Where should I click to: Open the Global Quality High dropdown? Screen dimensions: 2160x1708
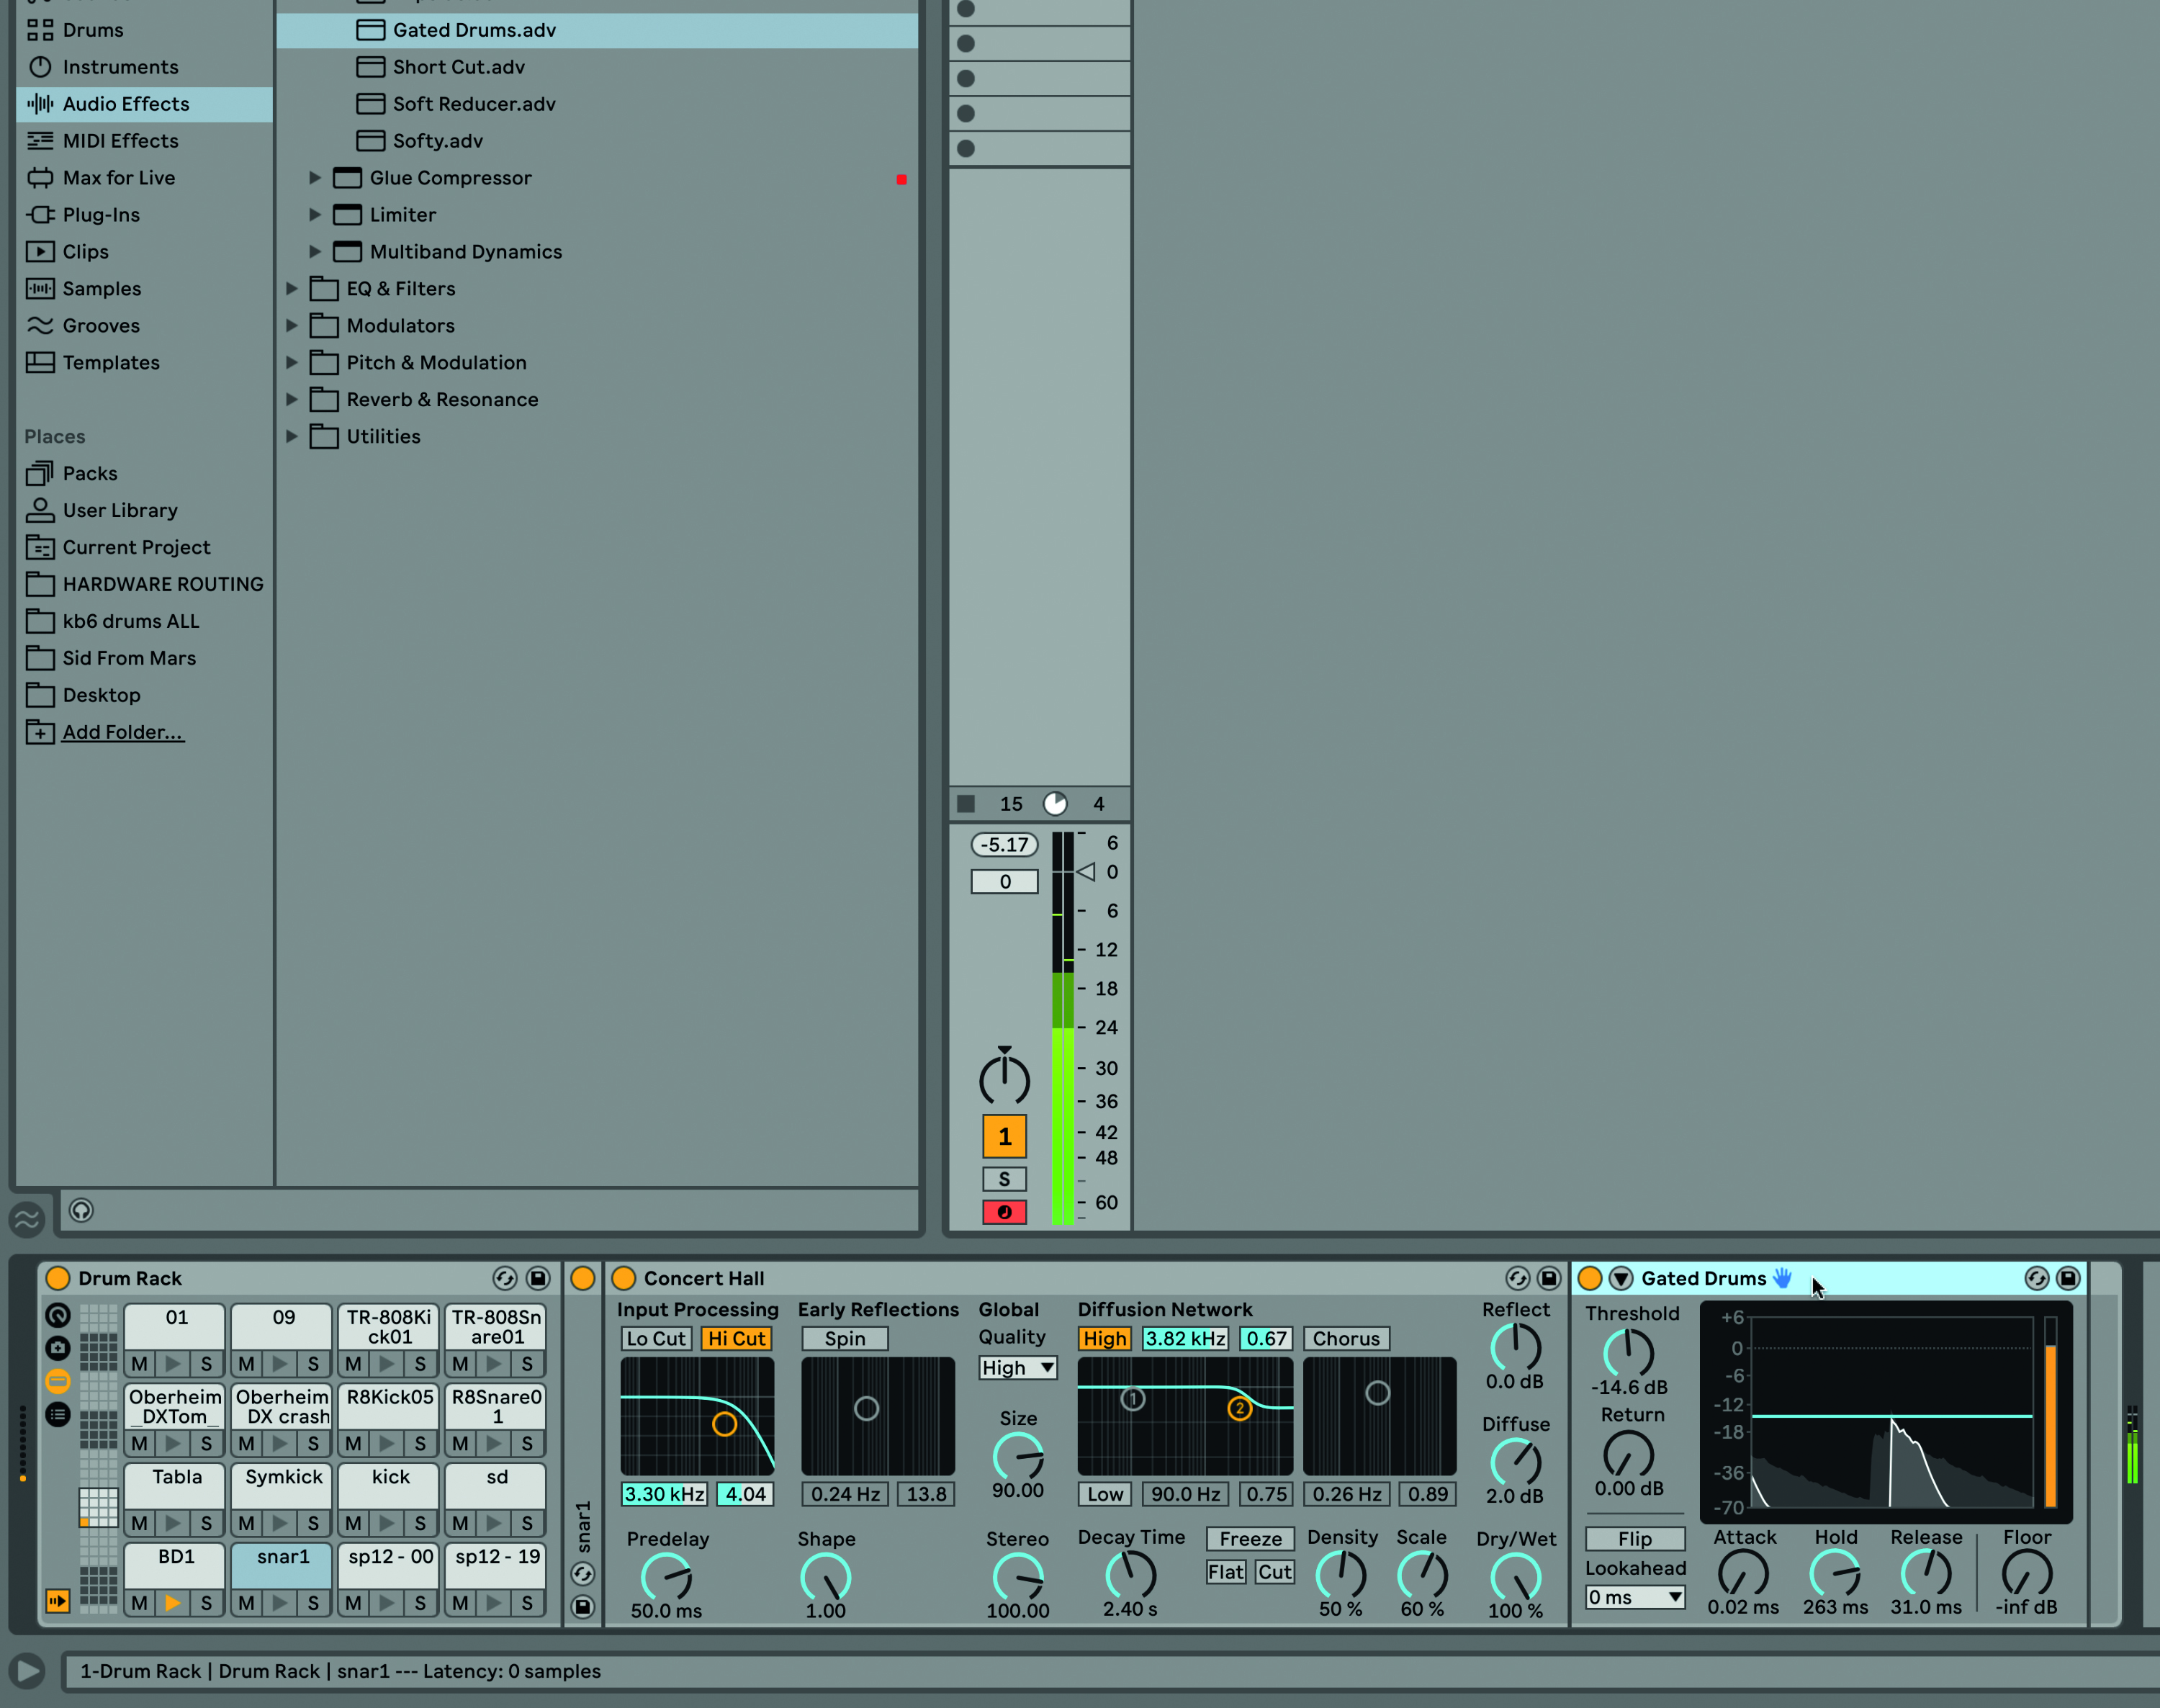click(1017, 1367)
